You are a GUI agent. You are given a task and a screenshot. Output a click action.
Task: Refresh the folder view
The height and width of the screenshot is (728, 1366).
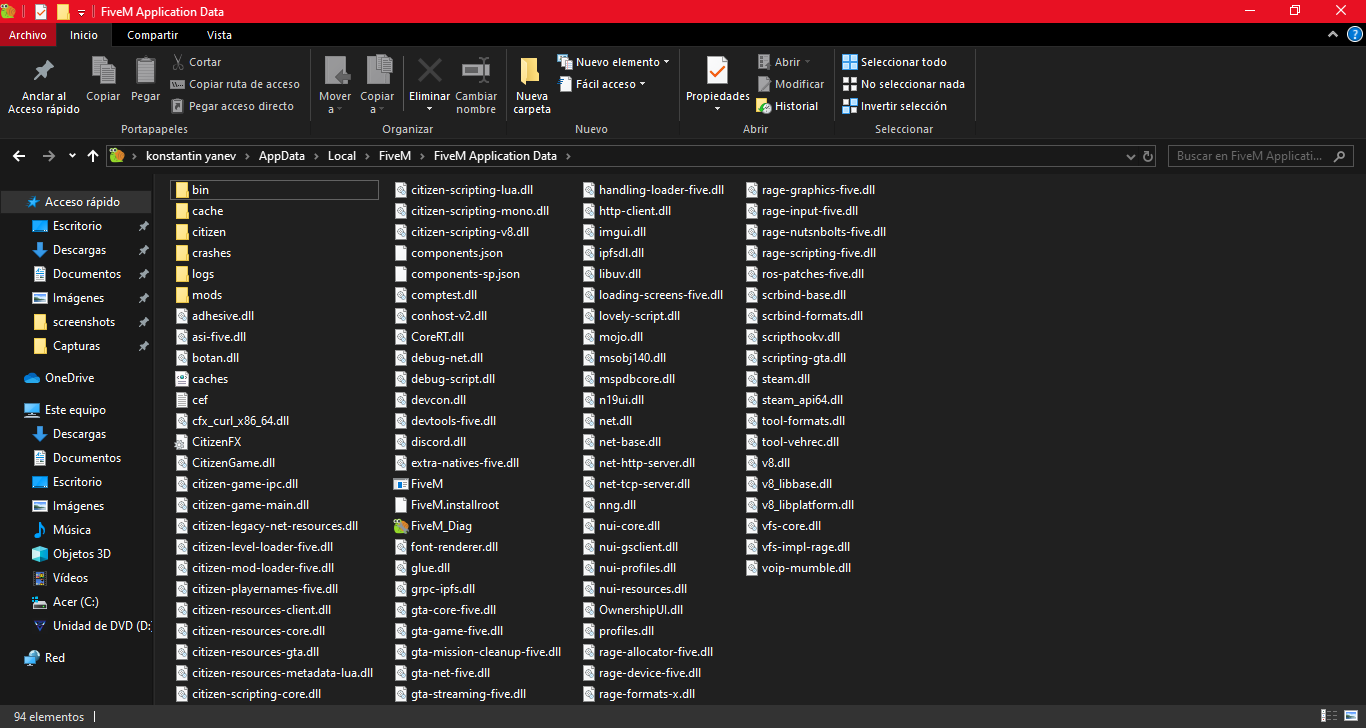tap(1148, 156)
